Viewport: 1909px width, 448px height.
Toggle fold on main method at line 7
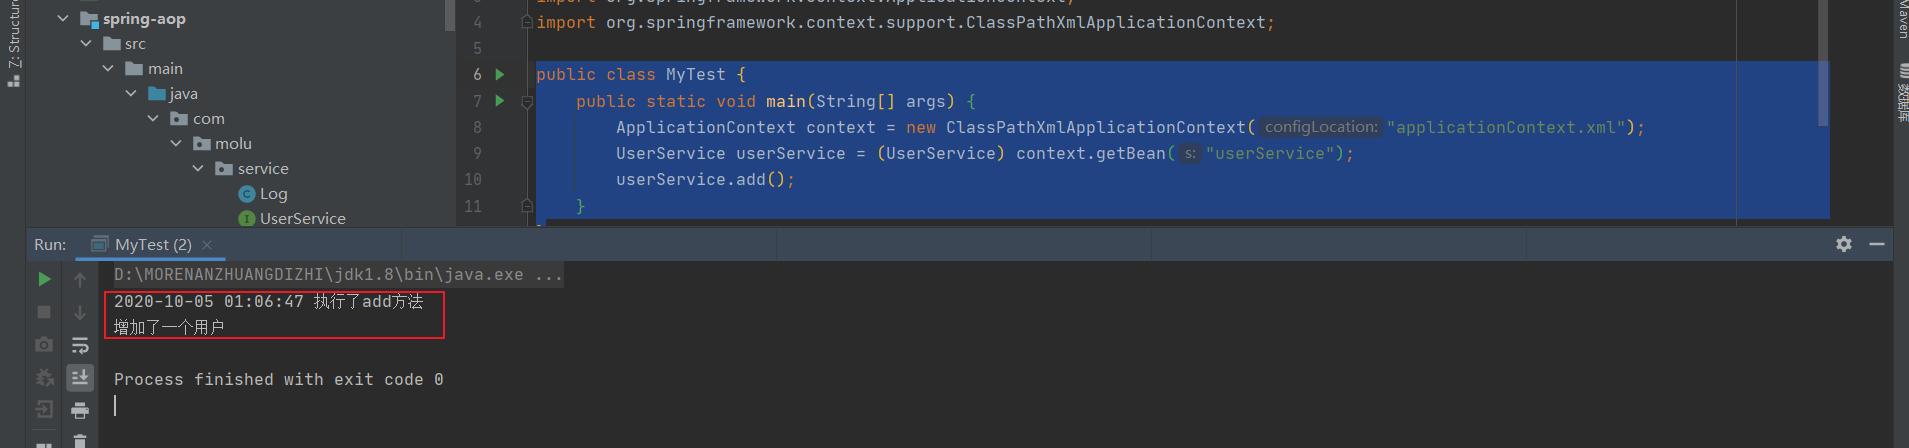point(527,101)
